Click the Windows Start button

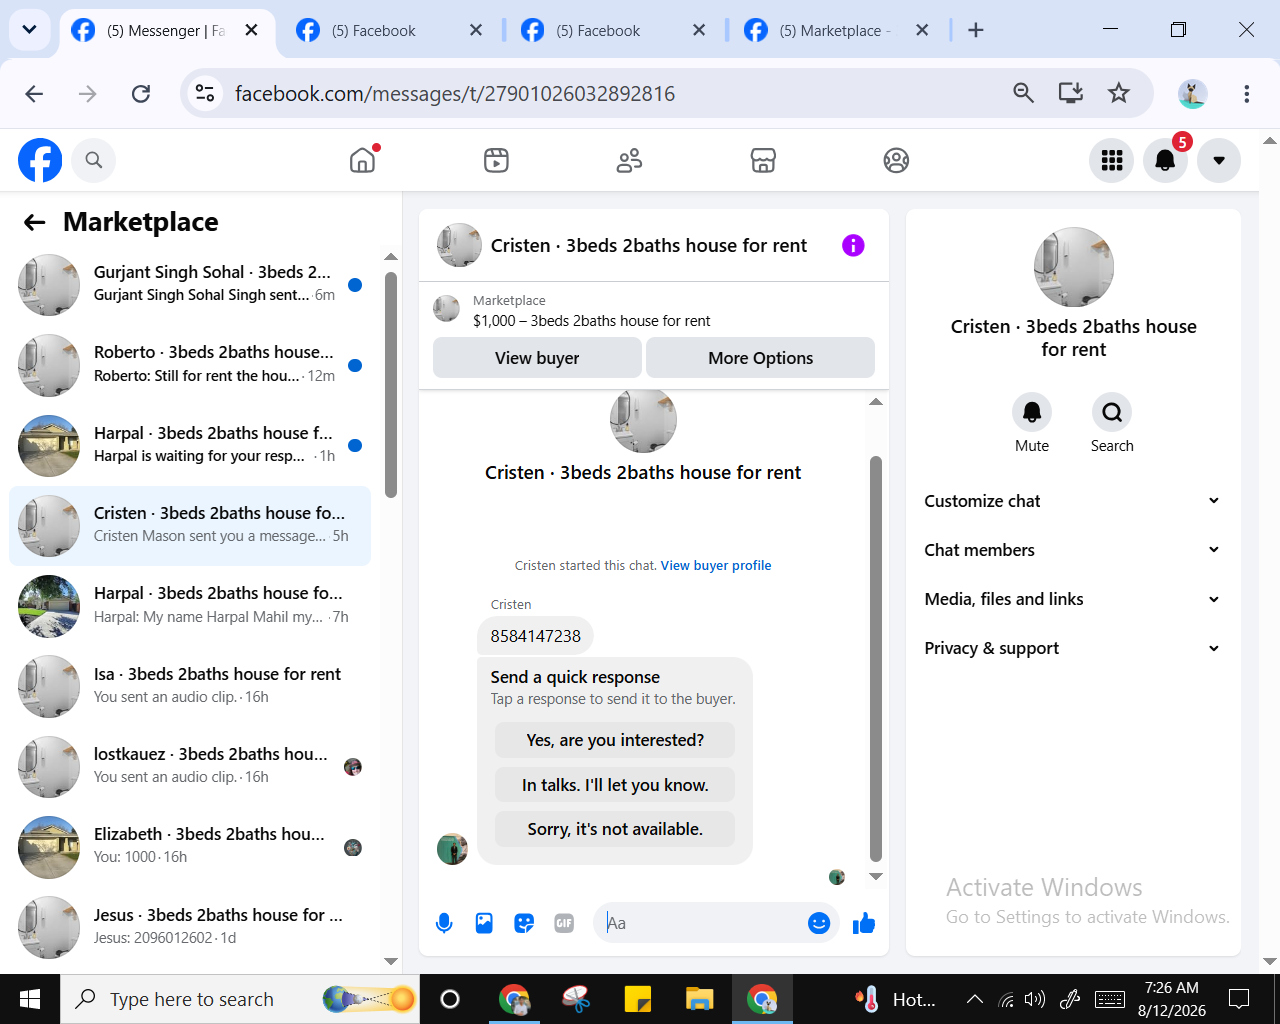click(30, 999)
